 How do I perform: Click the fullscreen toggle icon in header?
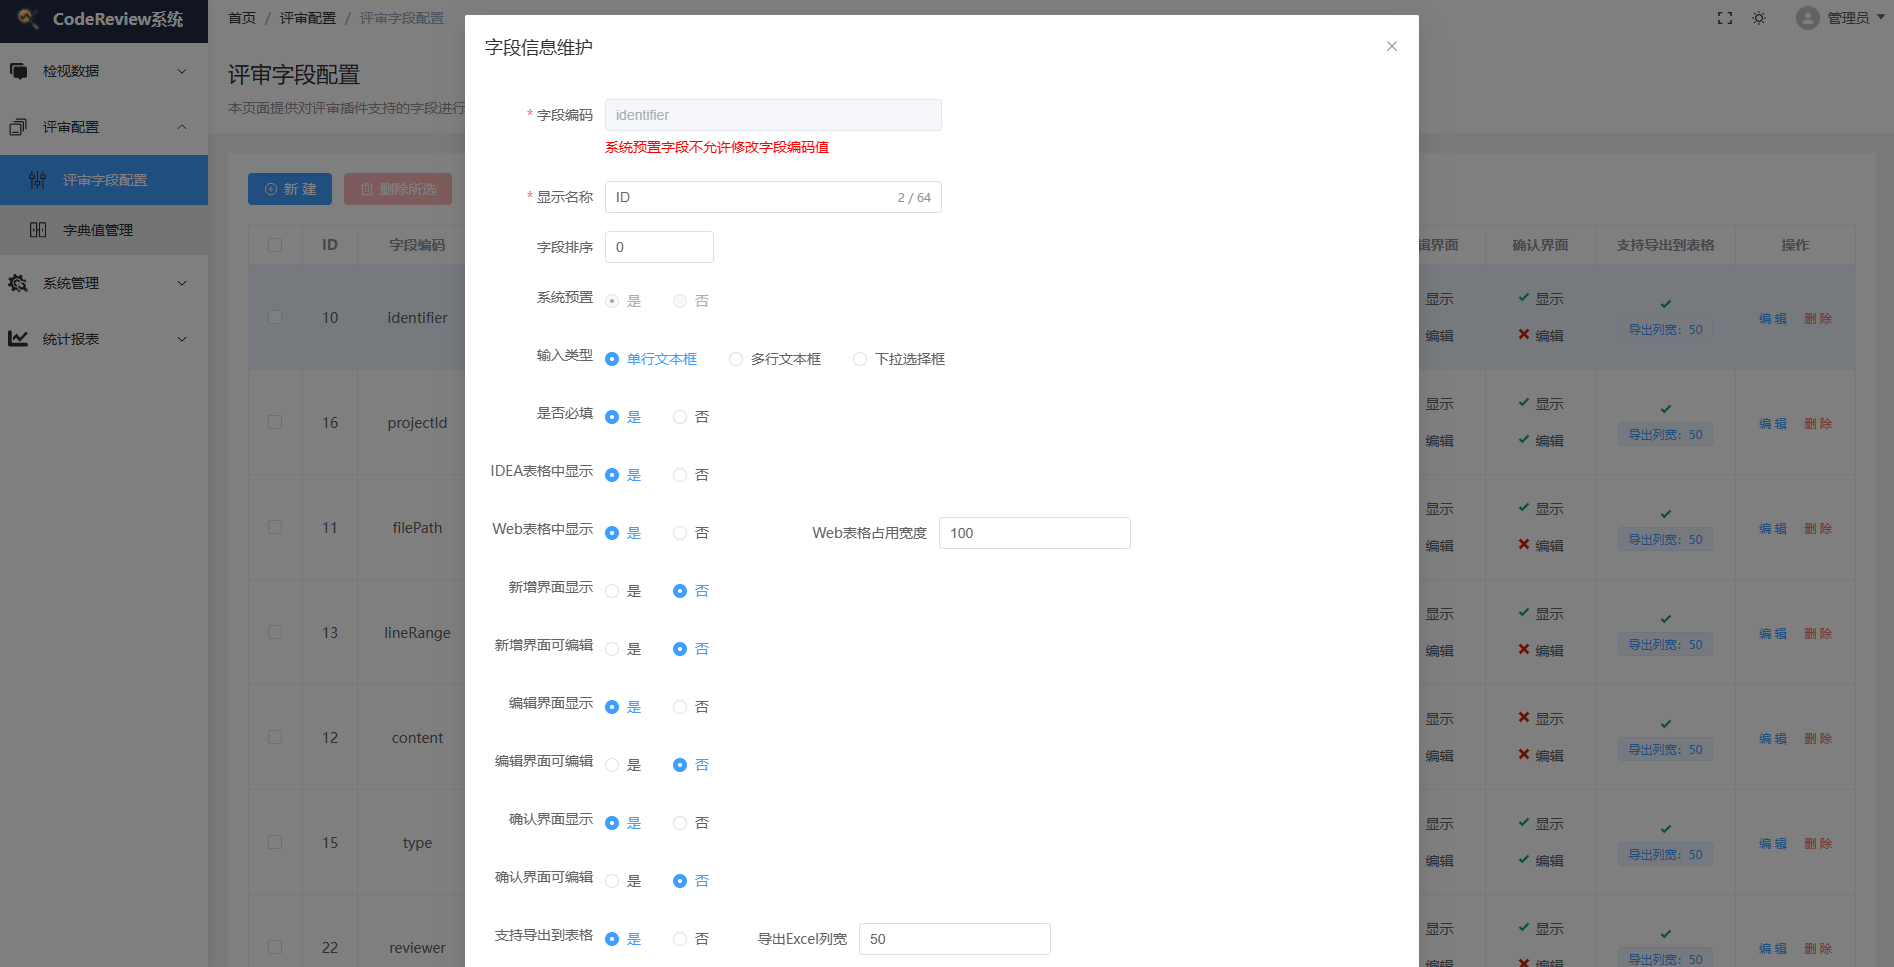tap(1725, 18)
